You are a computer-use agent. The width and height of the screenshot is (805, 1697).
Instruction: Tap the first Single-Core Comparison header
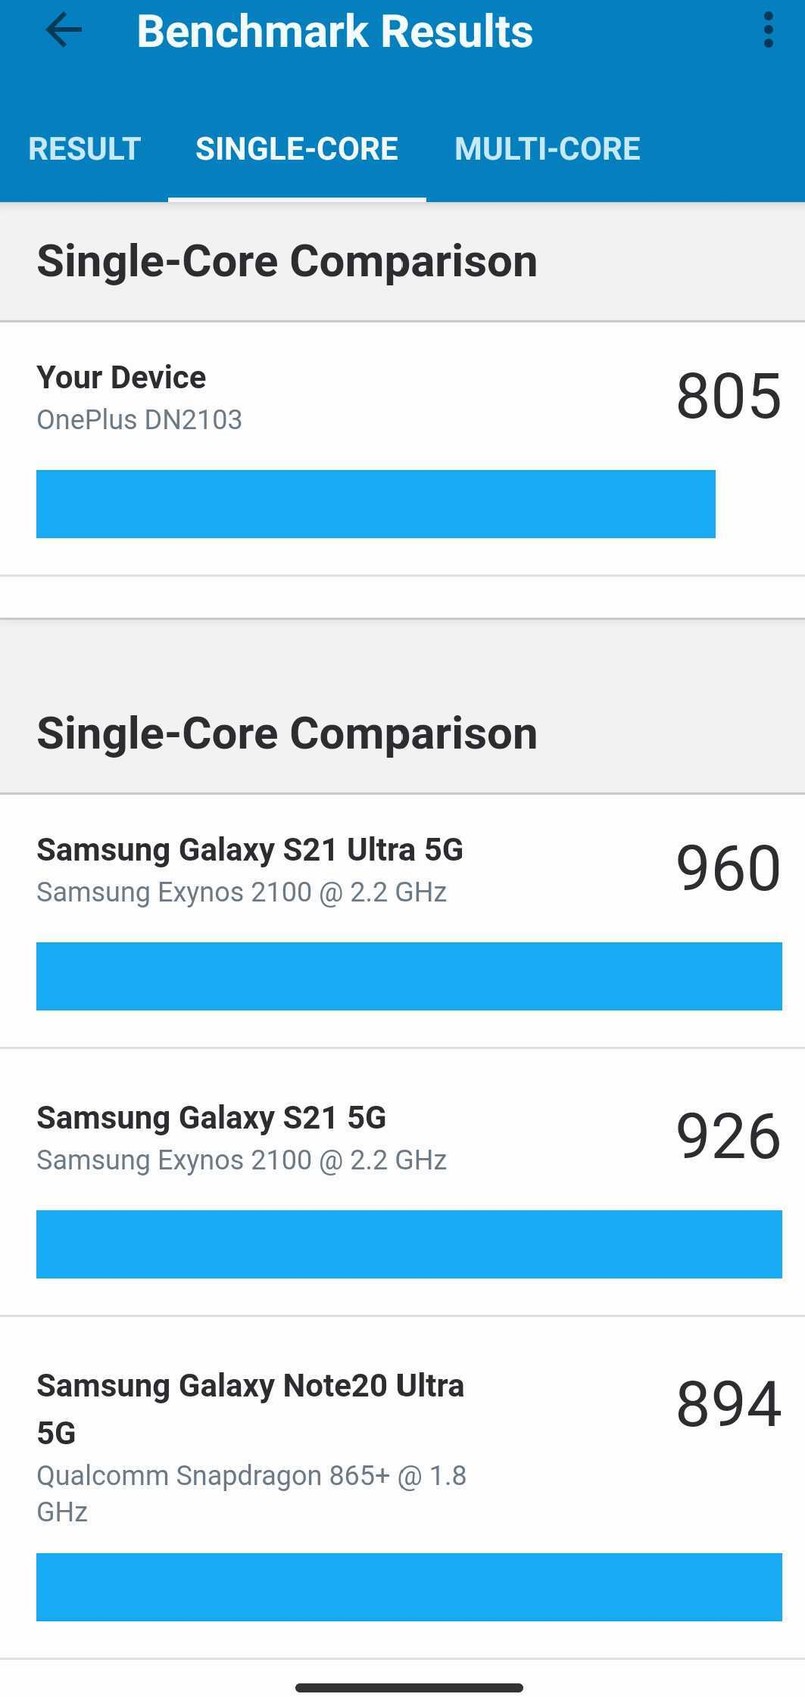click(x=286, y=261)
